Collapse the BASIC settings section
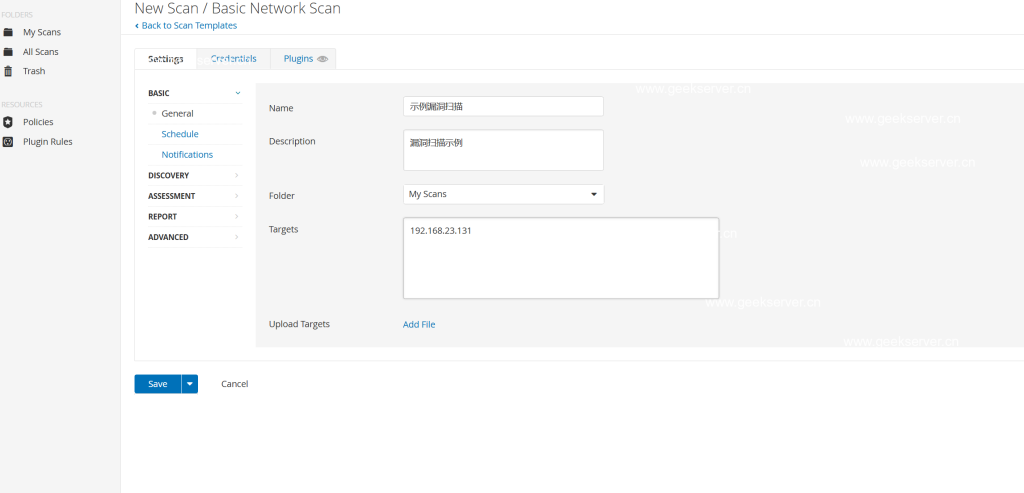The height and width of the screenshot is (493, 1024). point(237,93)
